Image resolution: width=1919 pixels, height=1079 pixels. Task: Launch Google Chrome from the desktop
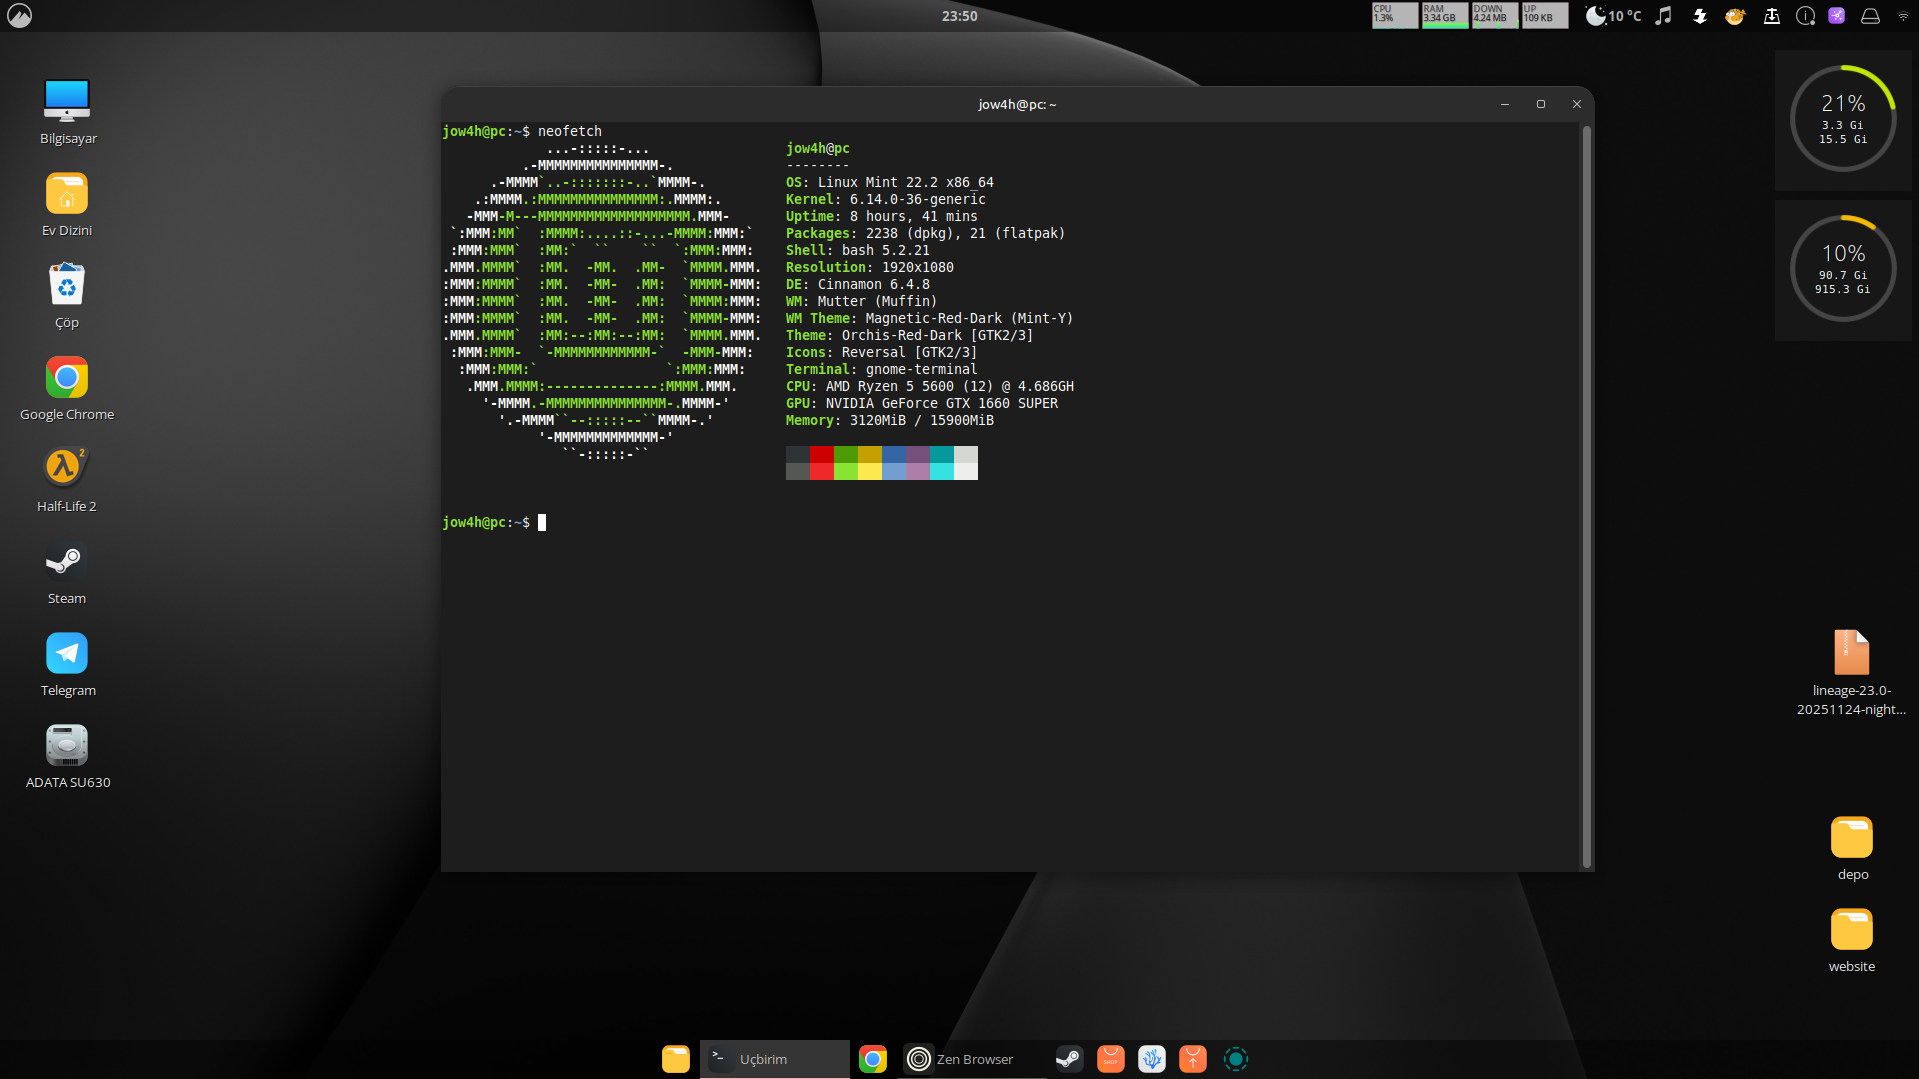click(x=67, y=378)
